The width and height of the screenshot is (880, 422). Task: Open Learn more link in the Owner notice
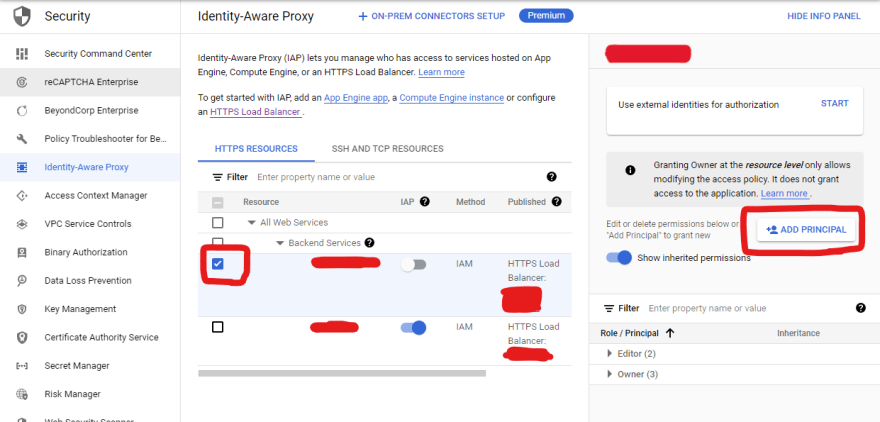tap(783, 193)
